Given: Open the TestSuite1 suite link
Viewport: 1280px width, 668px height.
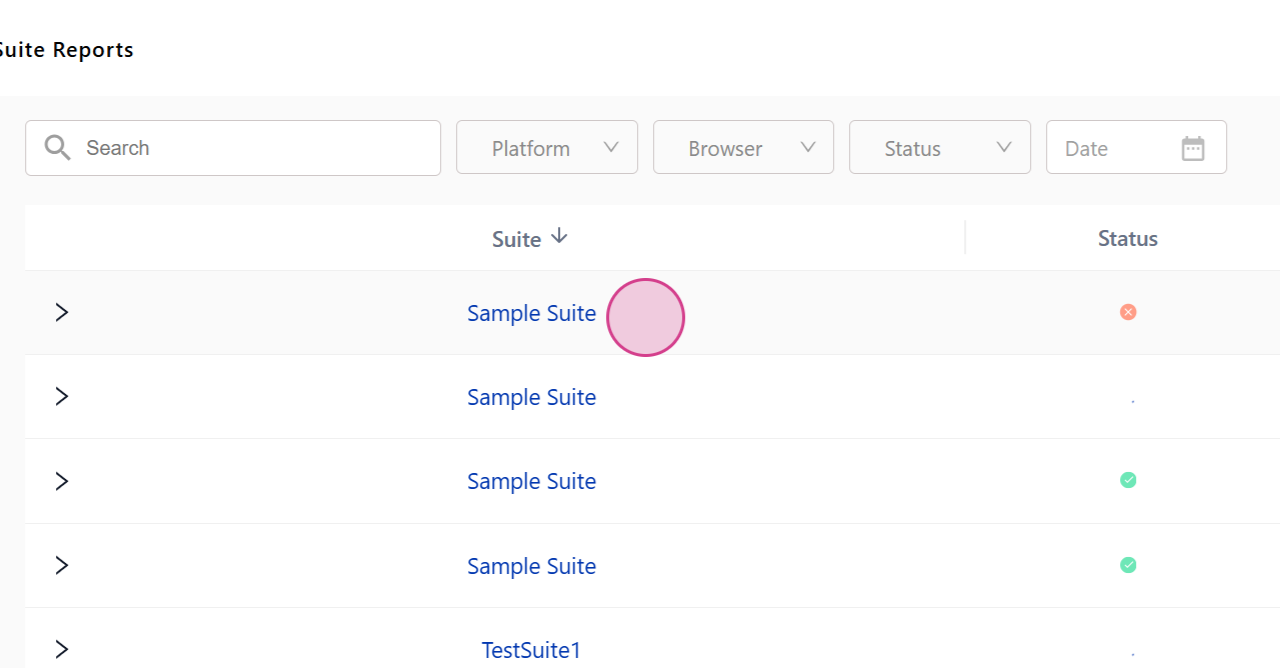Looking at the screenshot, I should click(x=532, y=650).
